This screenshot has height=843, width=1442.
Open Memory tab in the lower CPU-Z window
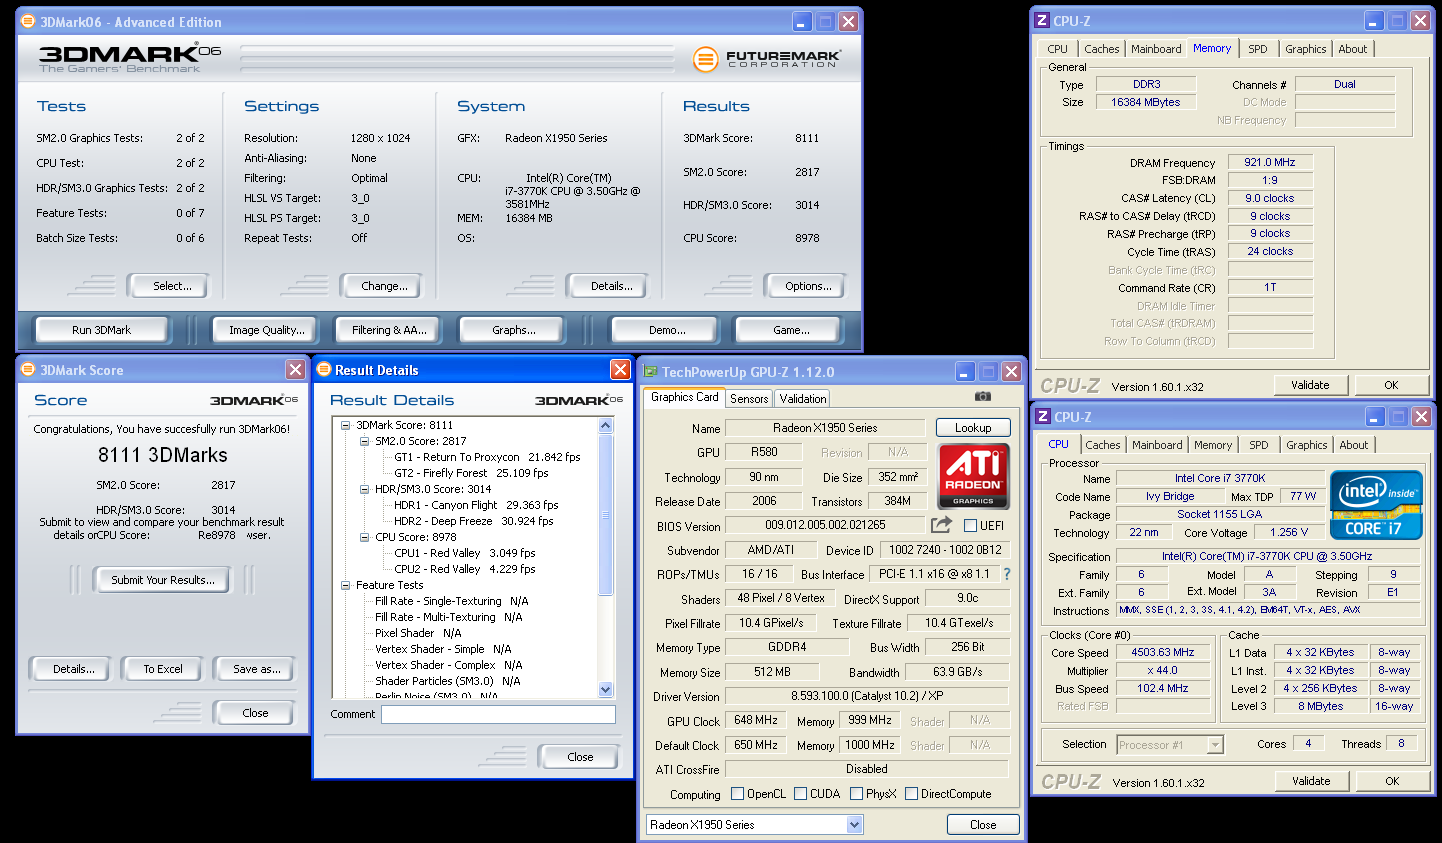tap(1213, 445)
